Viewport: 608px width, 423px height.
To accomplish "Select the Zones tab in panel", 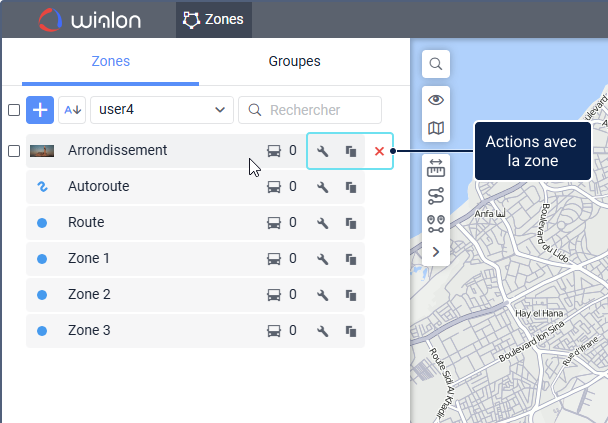I will (x=111, y=61).
